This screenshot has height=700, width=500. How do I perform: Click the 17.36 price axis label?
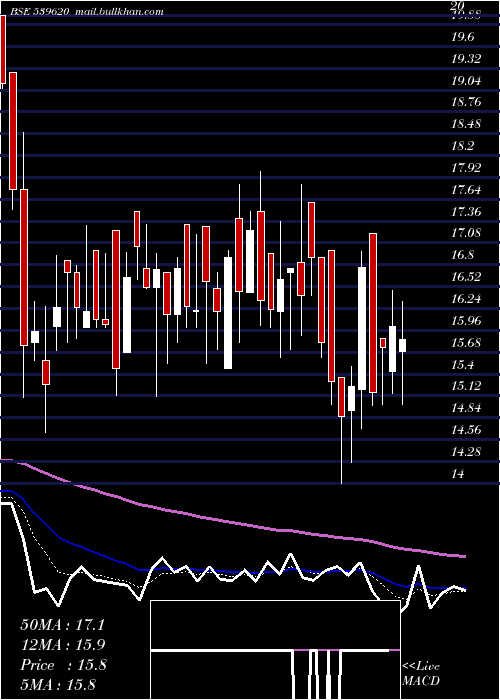[466, 212]
